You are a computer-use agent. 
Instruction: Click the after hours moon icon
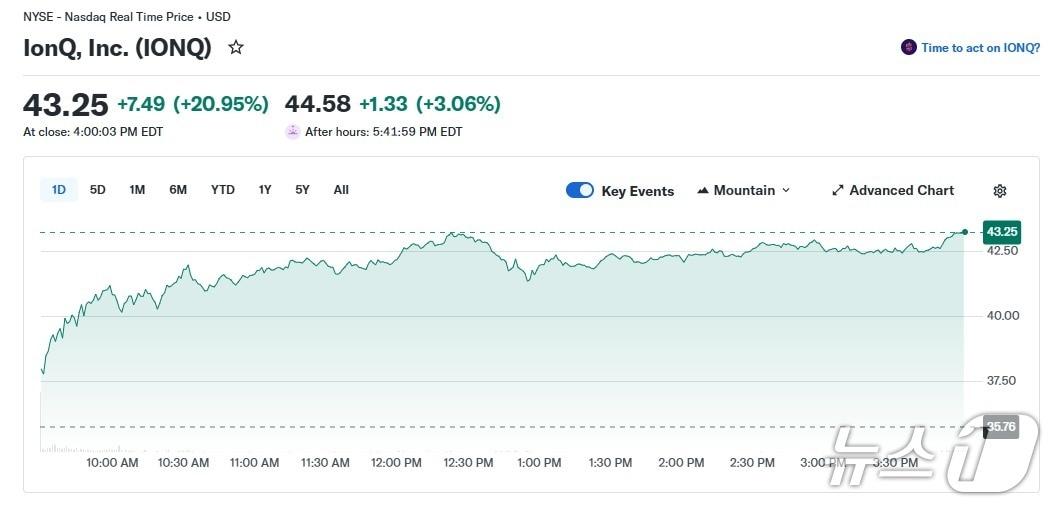click(292, 131)
